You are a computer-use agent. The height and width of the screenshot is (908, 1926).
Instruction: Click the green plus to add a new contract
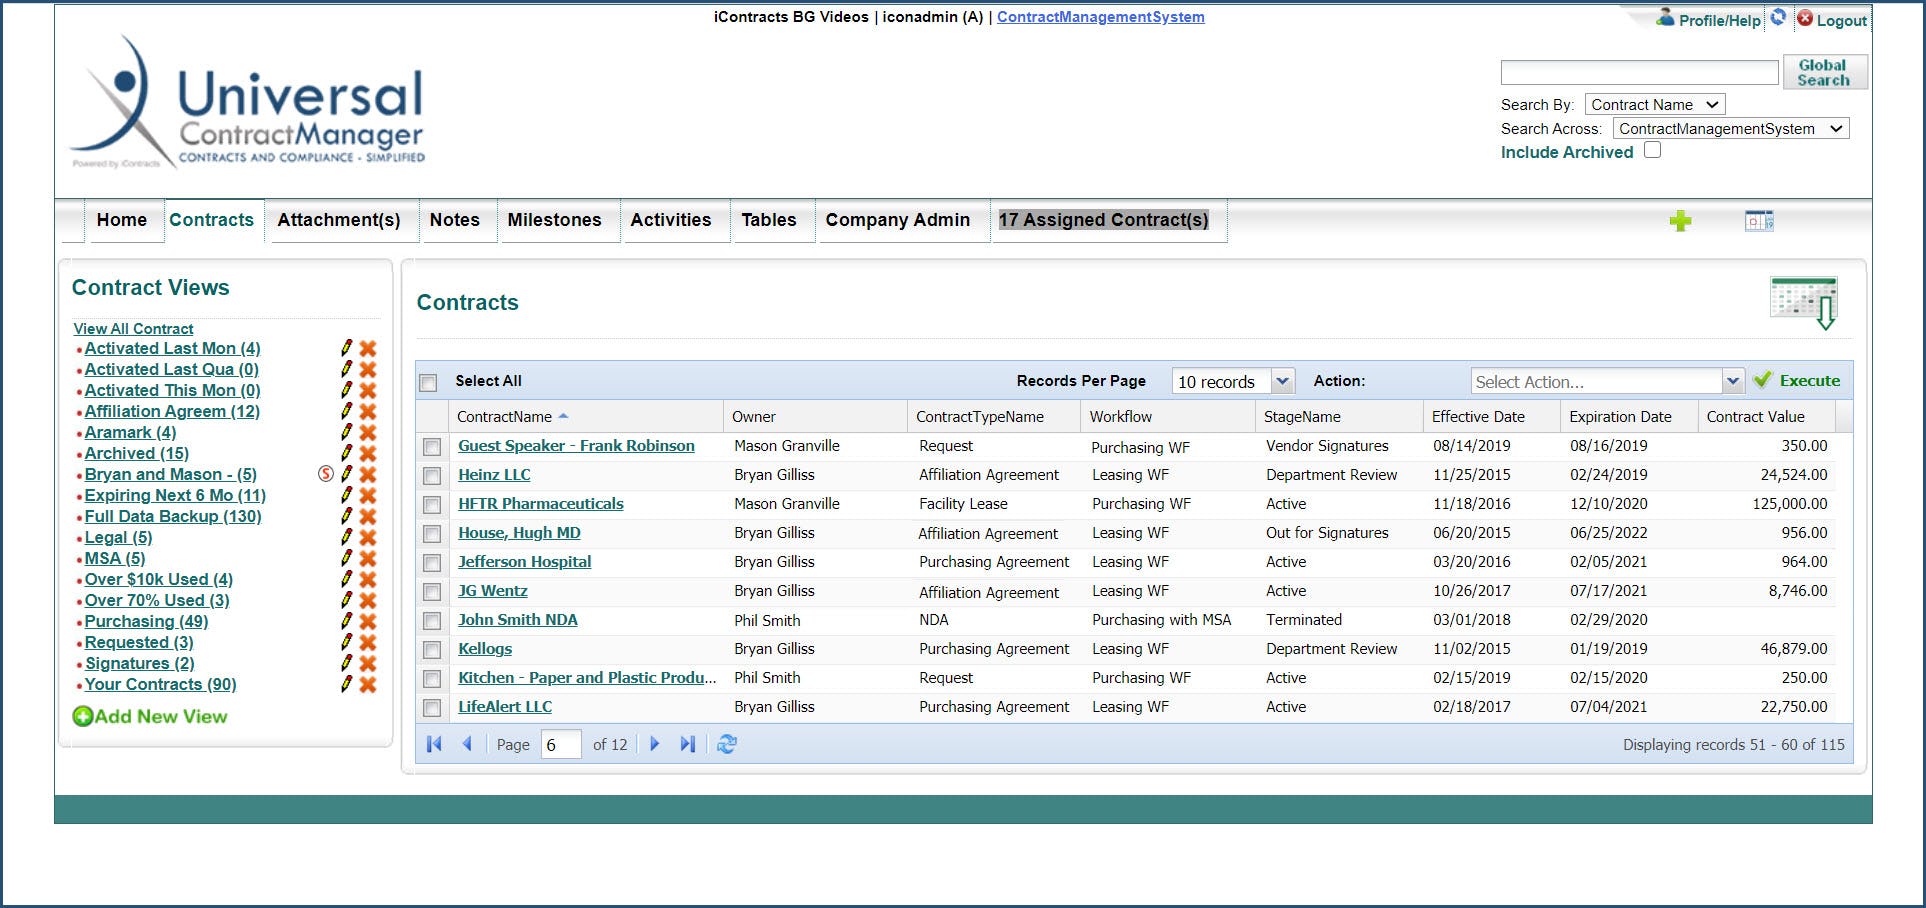click(x=1681, y=220)
